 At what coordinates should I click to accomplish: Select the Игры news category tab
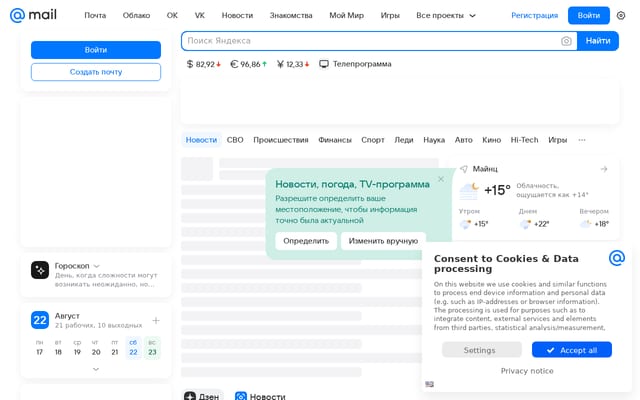coord(558,140)
